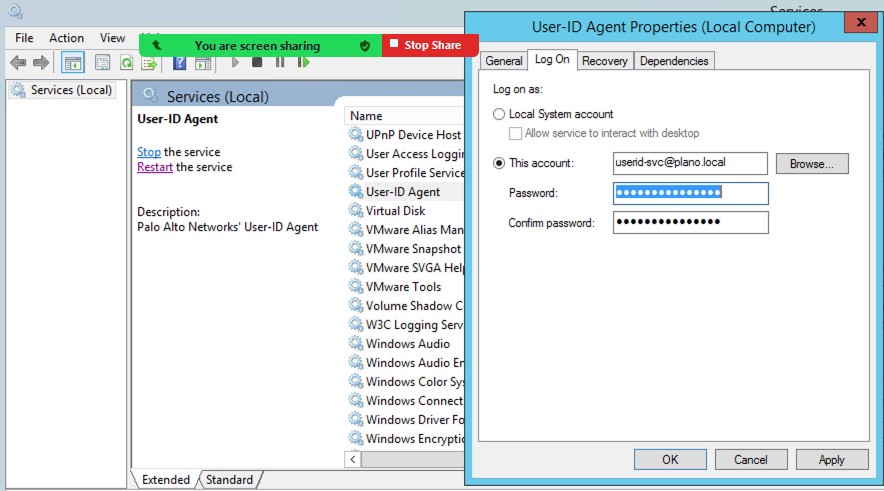Toggle Allow service to interact with desktop
Viewport: 884px width, 491px height.
pos(515,133)
